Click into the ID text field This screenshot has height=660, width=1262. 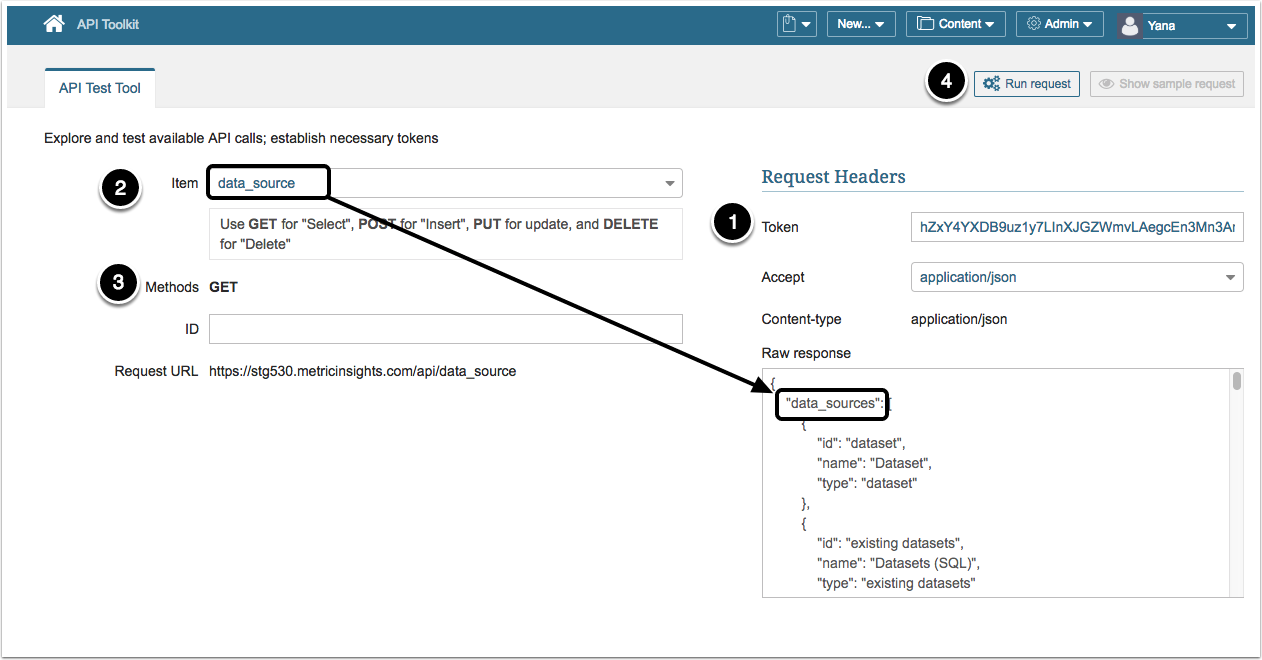click(x=445, y=329)
